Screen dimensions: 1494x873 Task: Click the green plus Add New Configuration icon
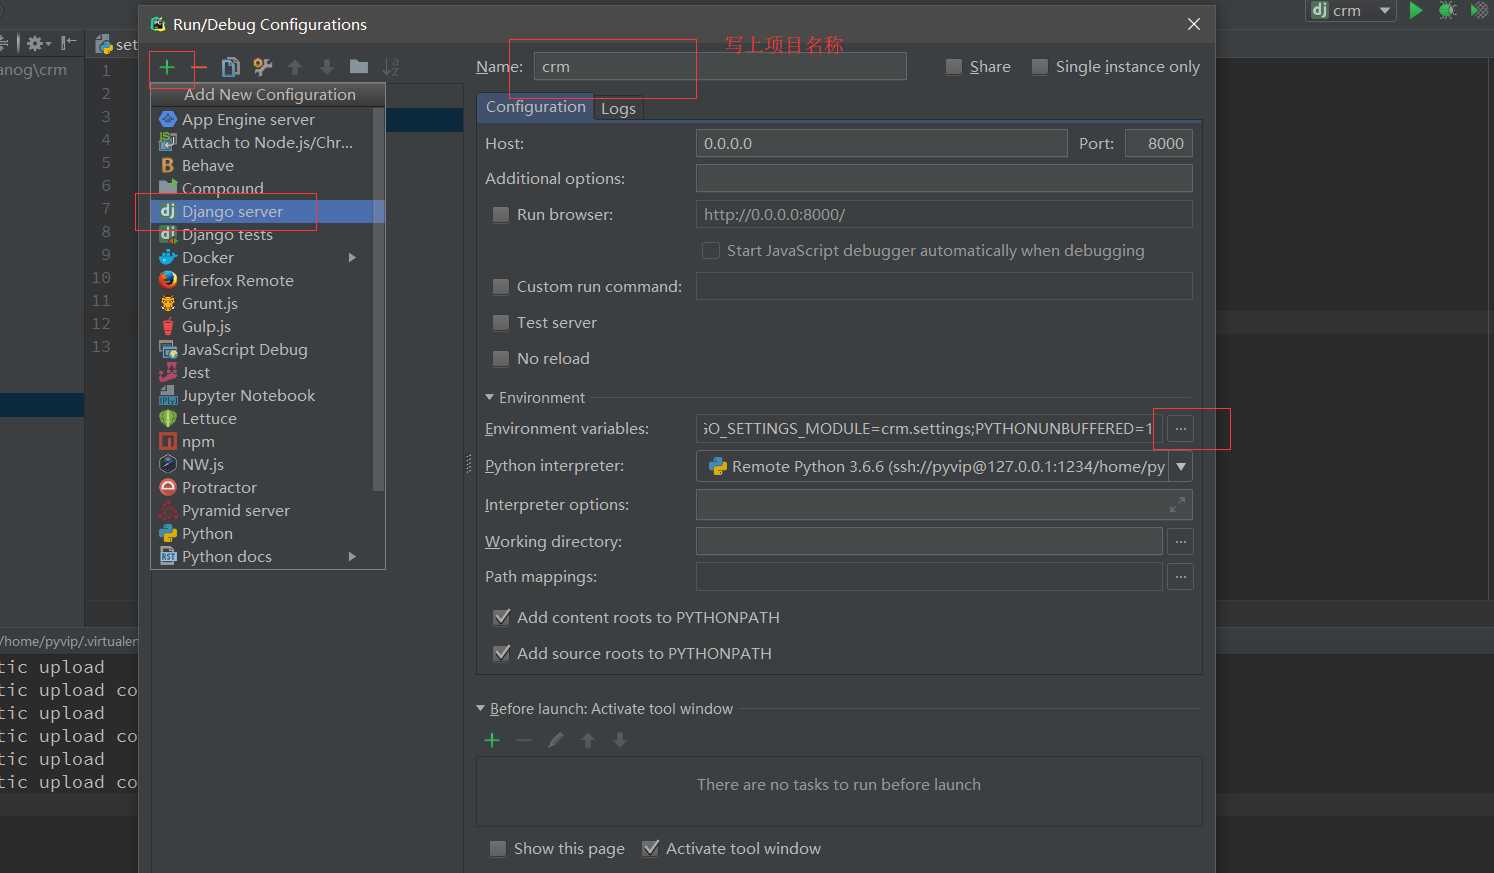point(167,67)
